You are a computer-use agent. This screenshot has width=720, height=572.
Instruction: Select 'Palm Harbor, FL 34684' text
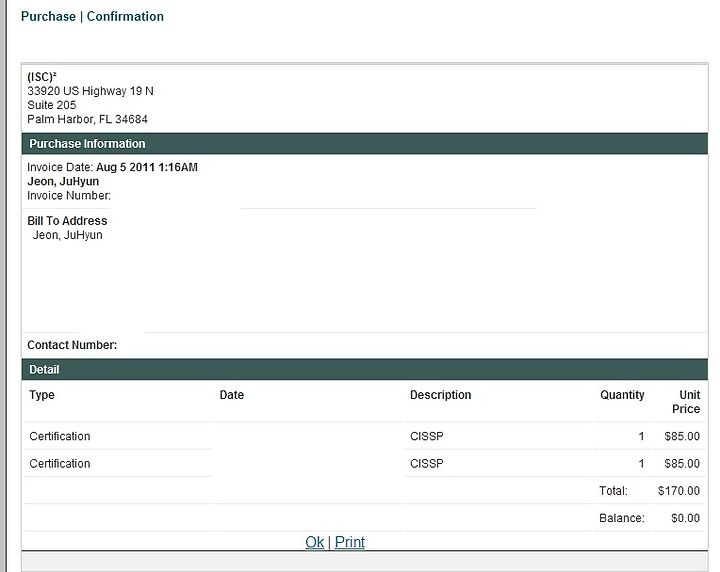coord(87,119)
